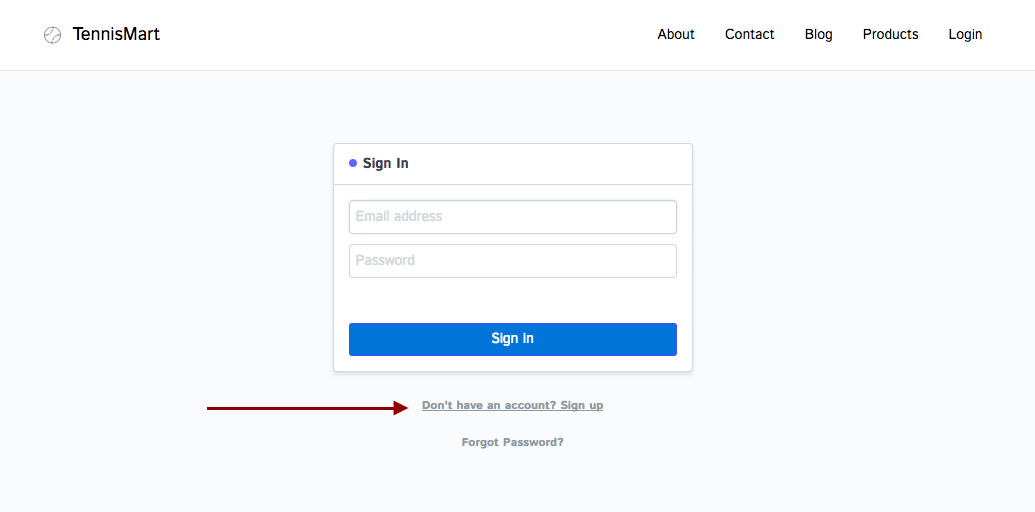Click the TennisMart brand name text
The height and width of the screenshot is (512, 1035).
(116, 34)
